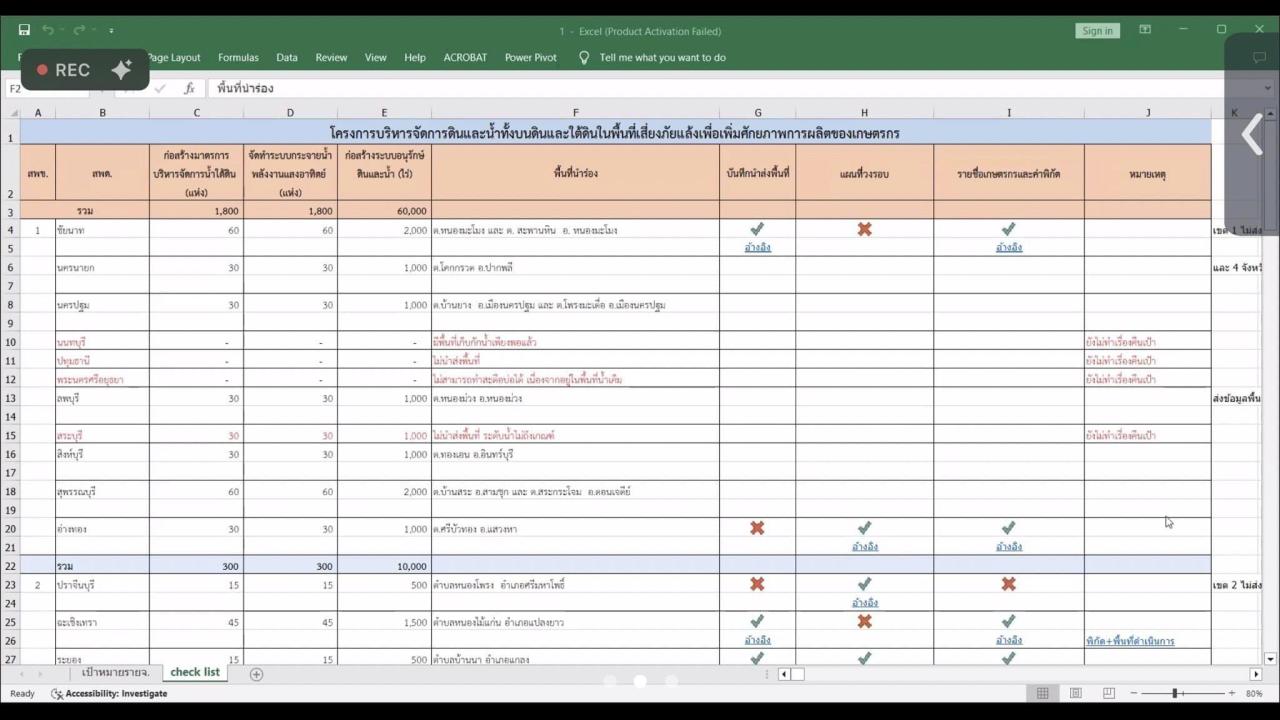
Task: Open Ribbon Display Options icon
Action: click(1145, 30)
